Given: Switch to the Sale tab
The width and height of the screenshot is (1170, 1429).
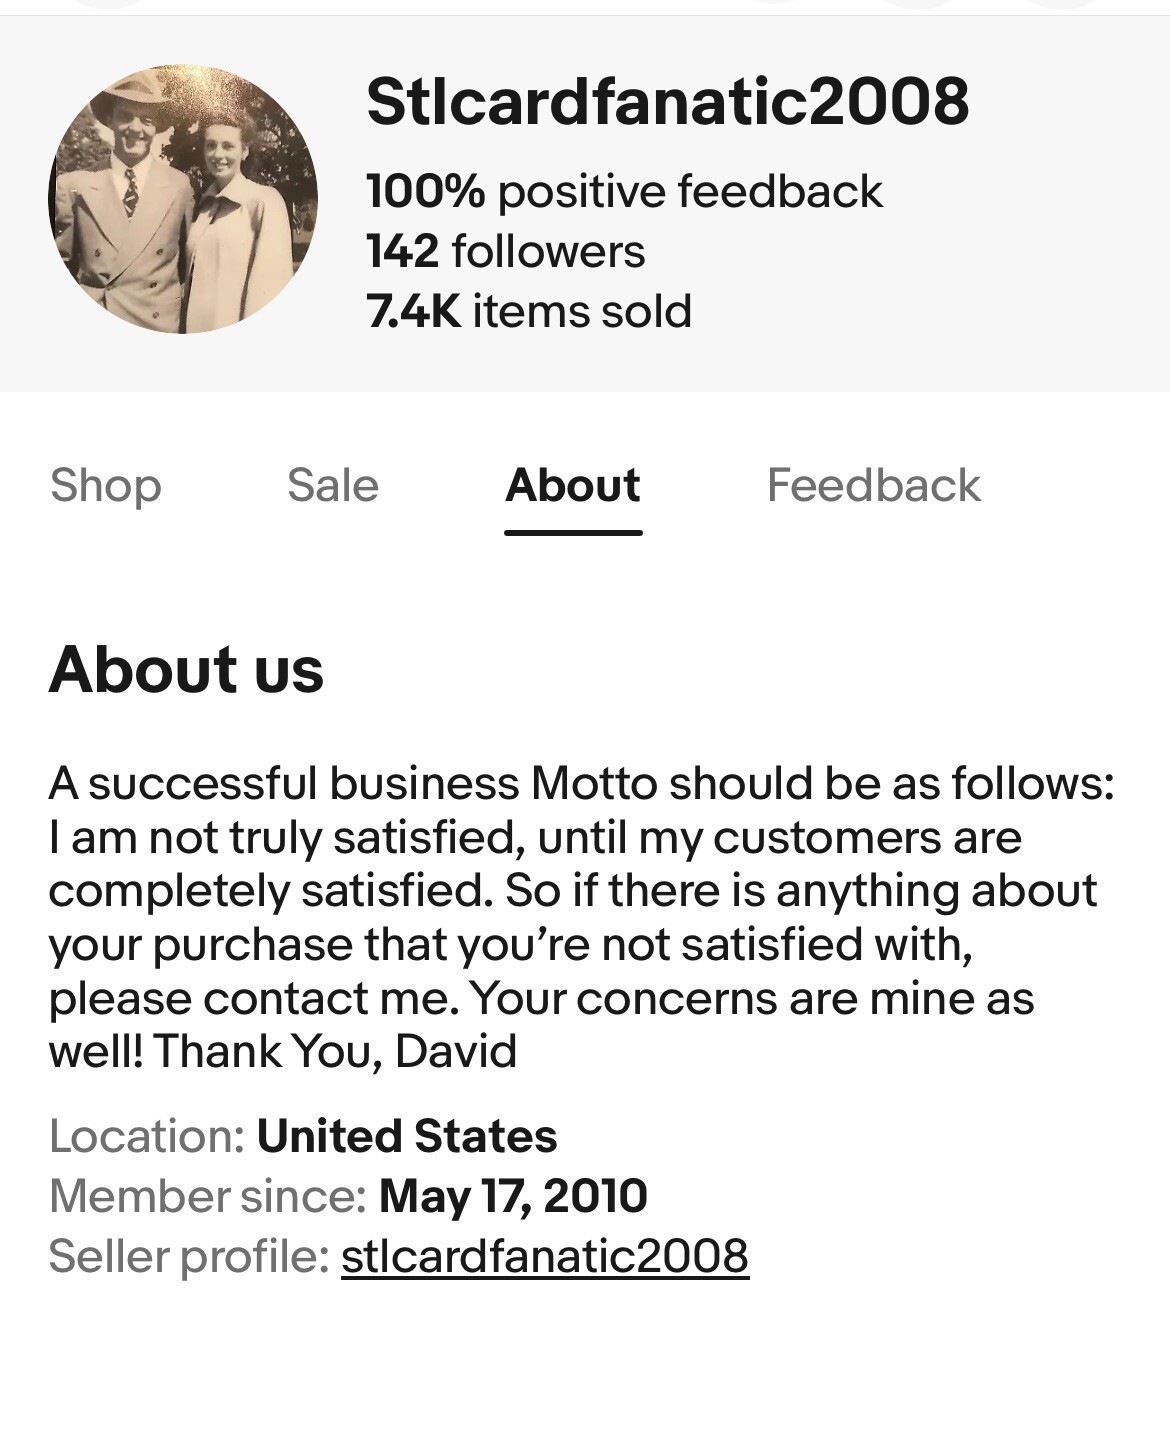Looking at the screenshot, I should [x=332, y=486].
